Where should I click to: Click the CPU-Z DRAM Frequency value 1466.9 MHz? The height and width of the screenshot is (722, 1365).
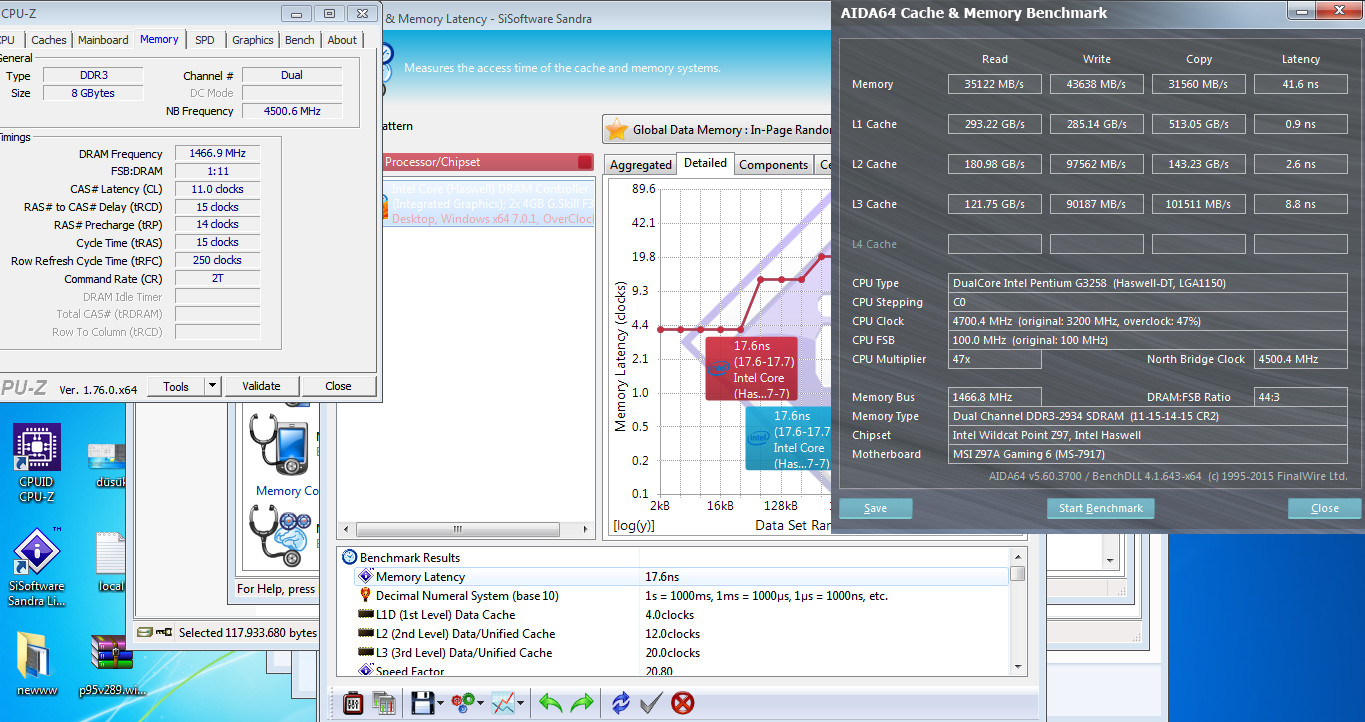pos(217,154)
